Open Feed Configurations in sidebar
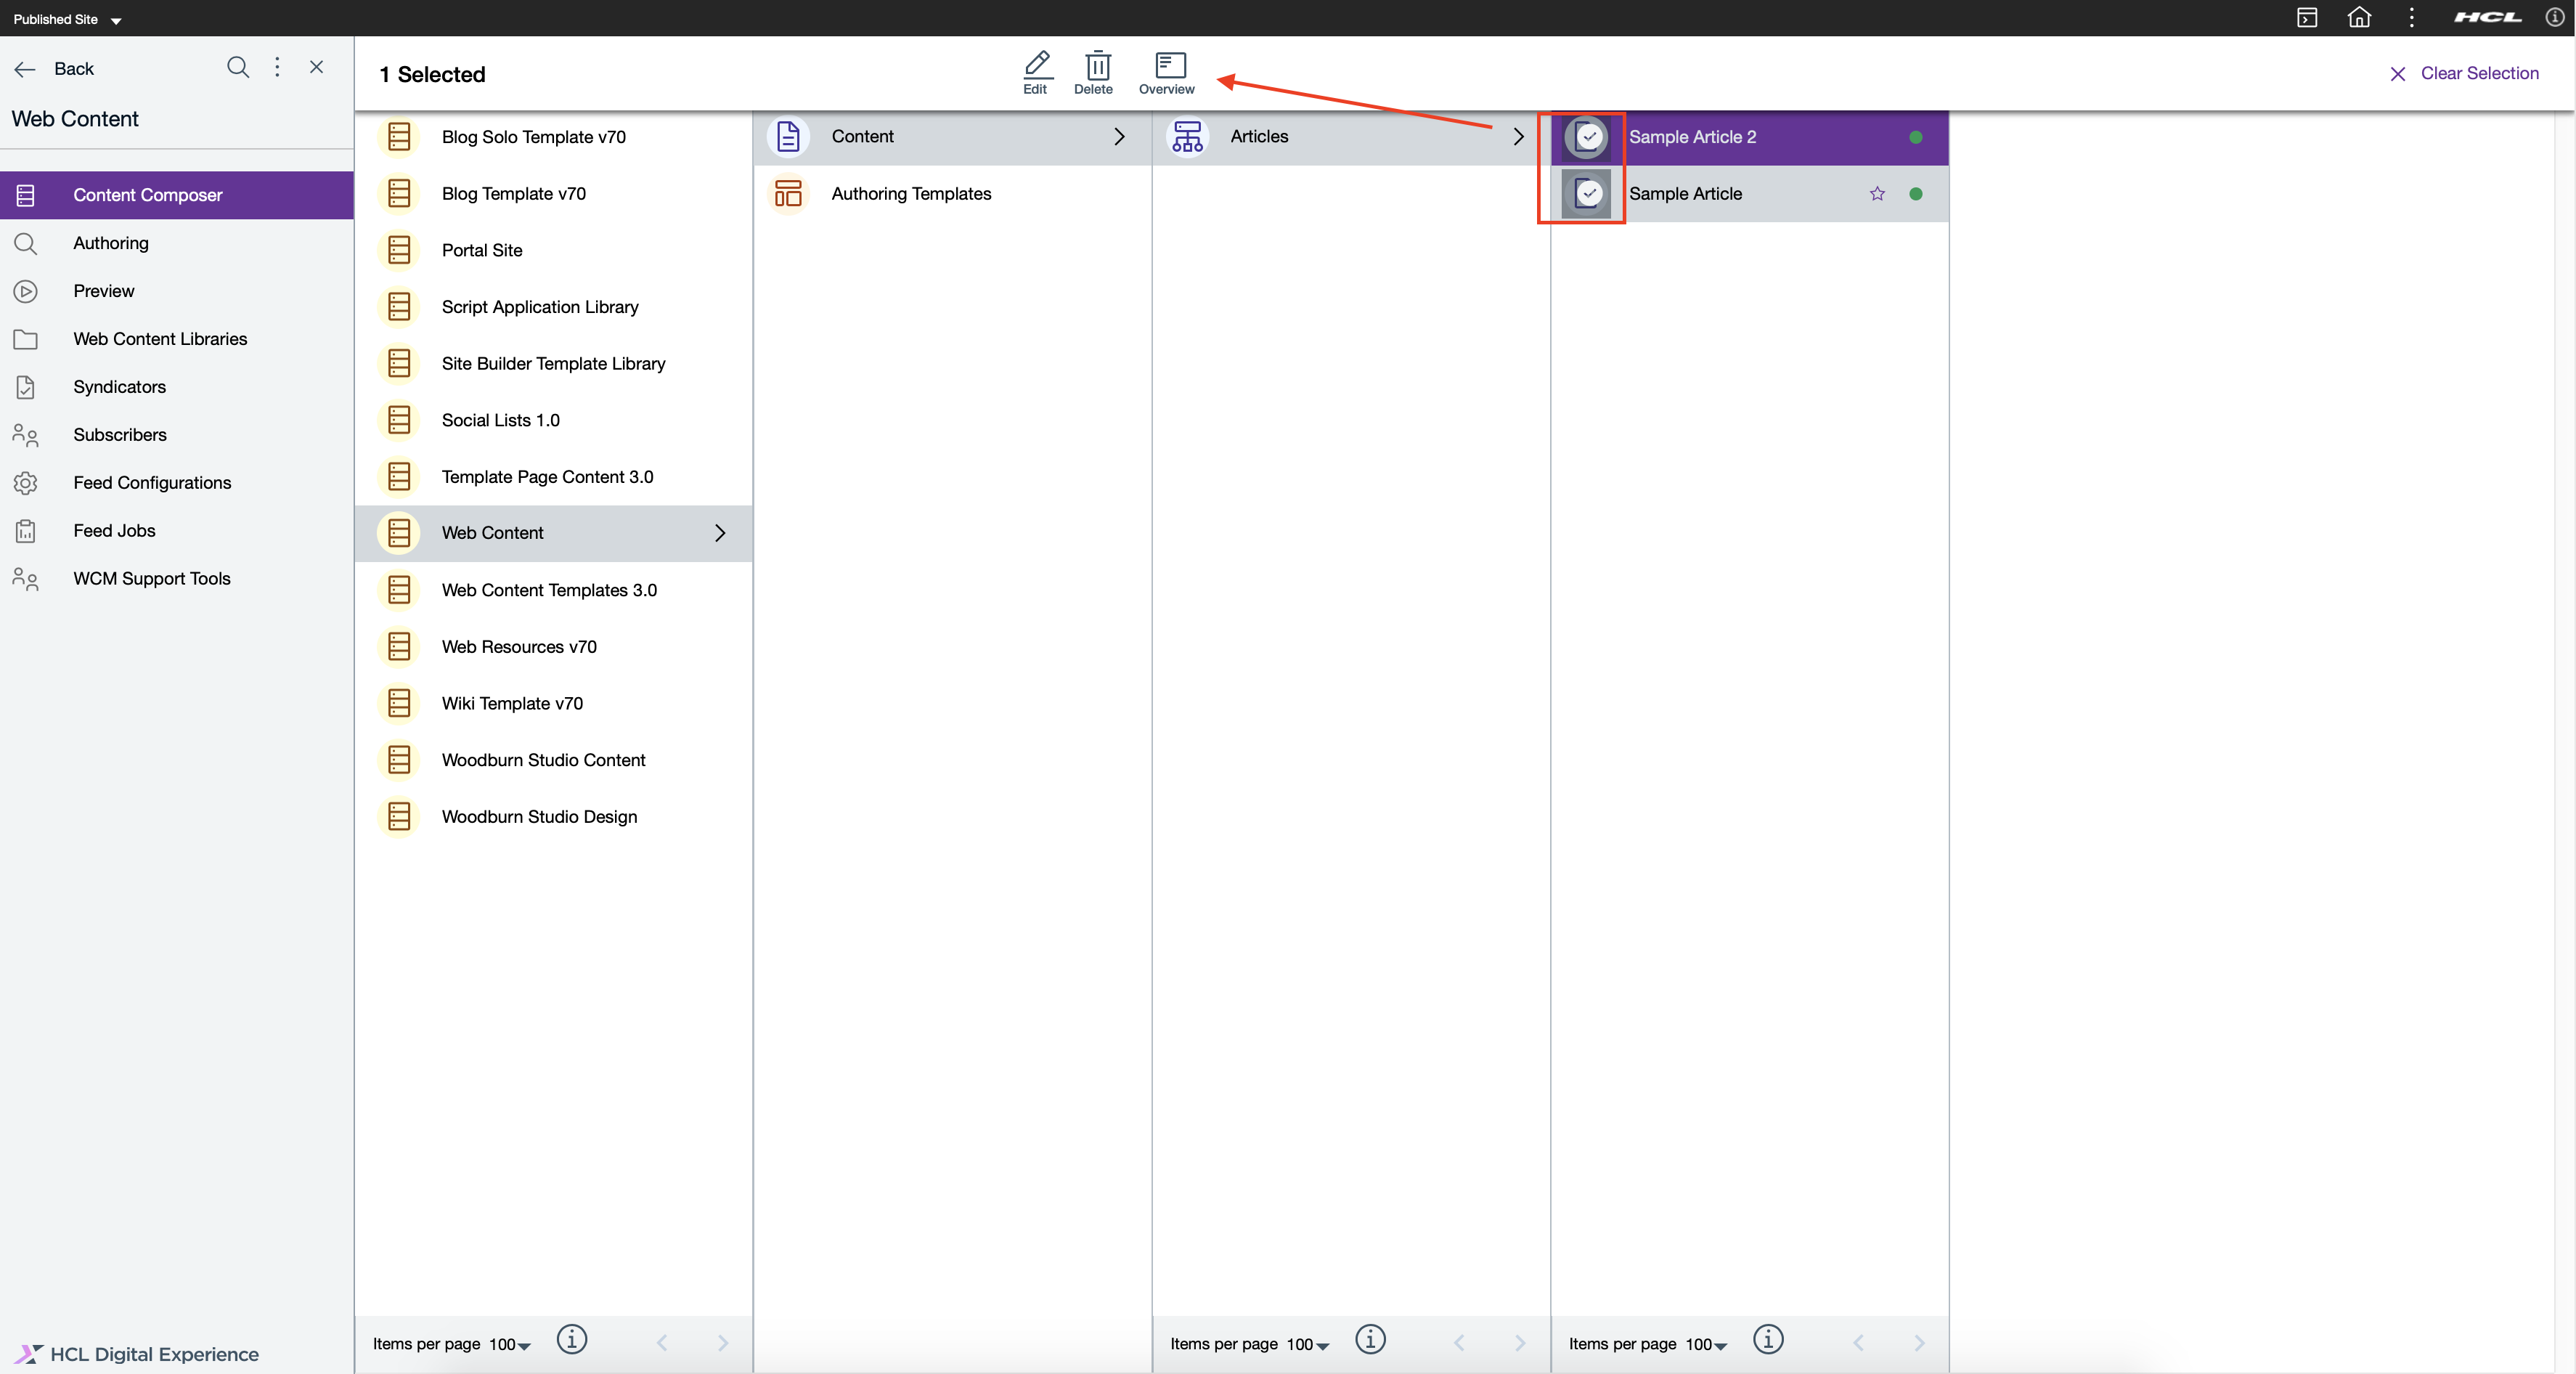 pyautogui.click(x=177, y=483)
